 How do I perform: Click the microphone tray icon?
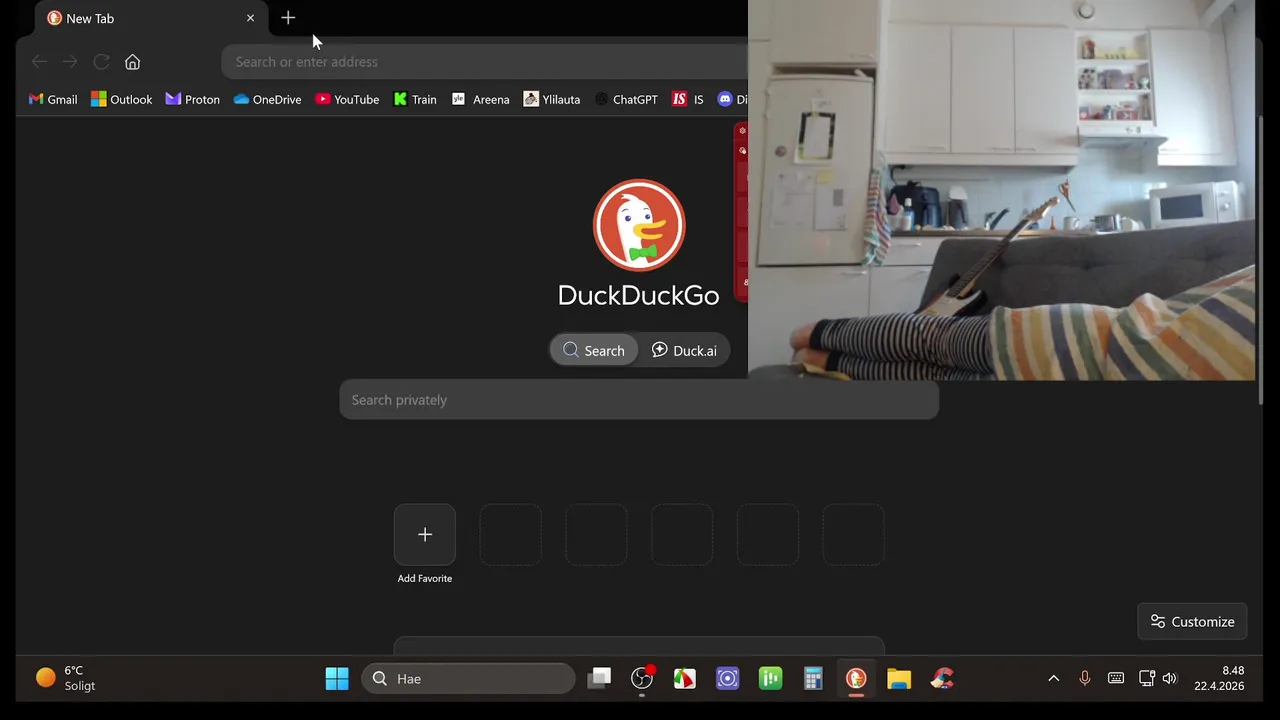pyautogui.click(x=1085, y=678)
